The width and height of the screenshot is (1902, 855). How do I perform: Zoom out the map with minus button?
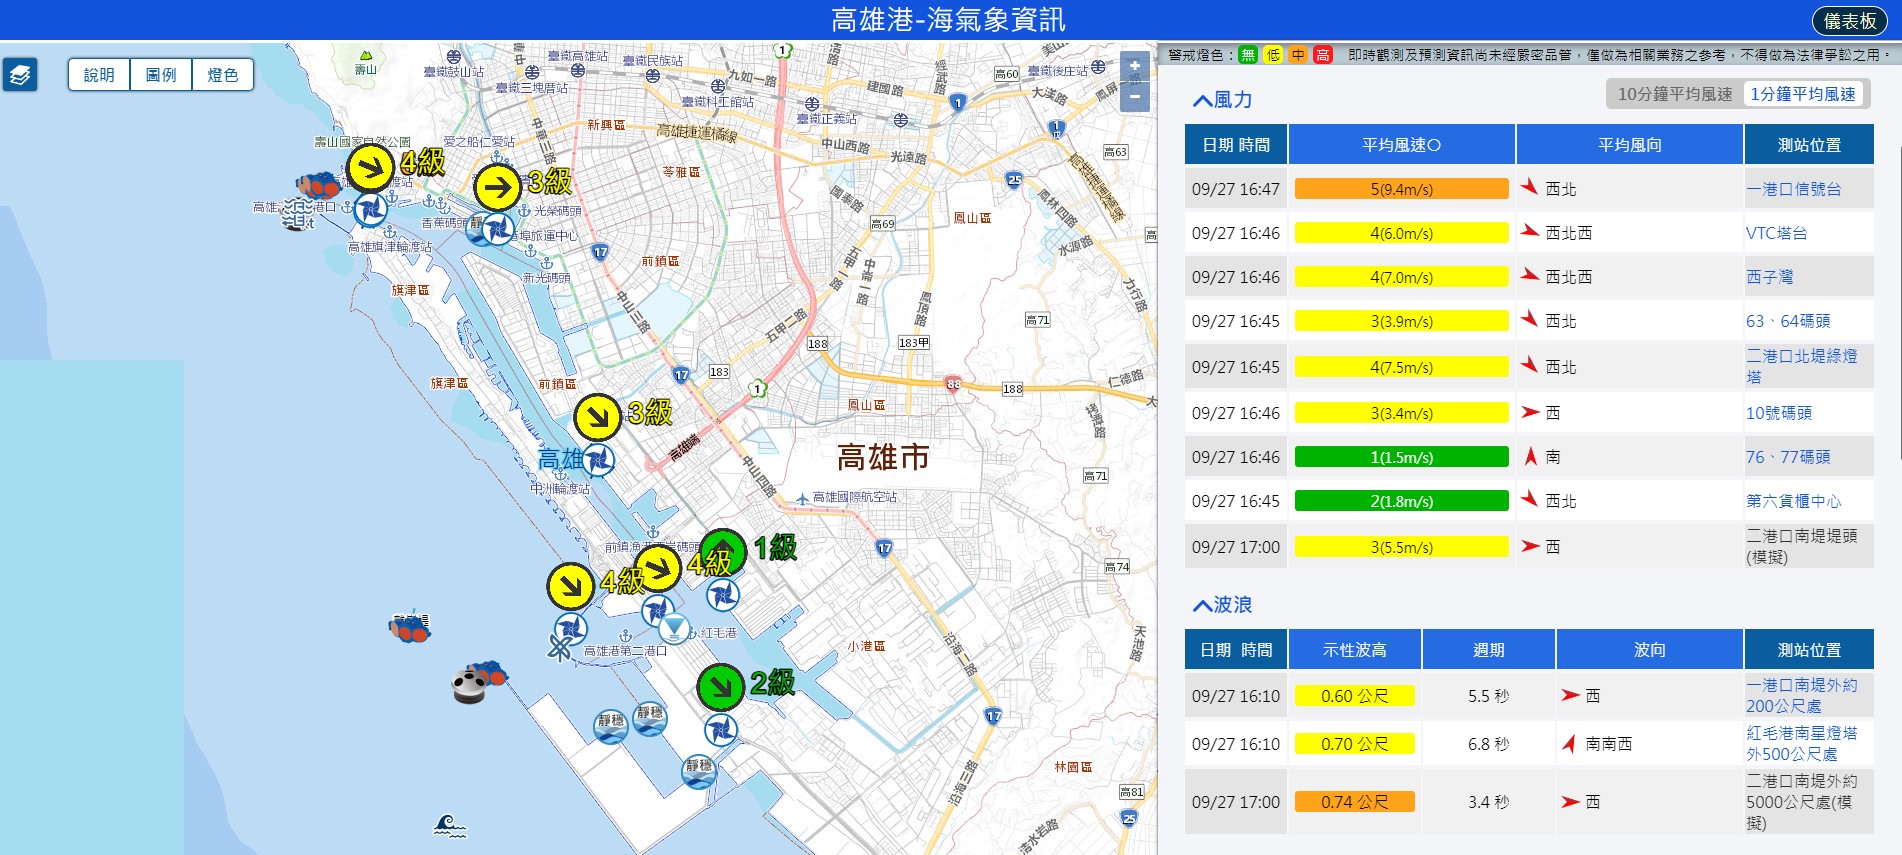[1135, 97]
